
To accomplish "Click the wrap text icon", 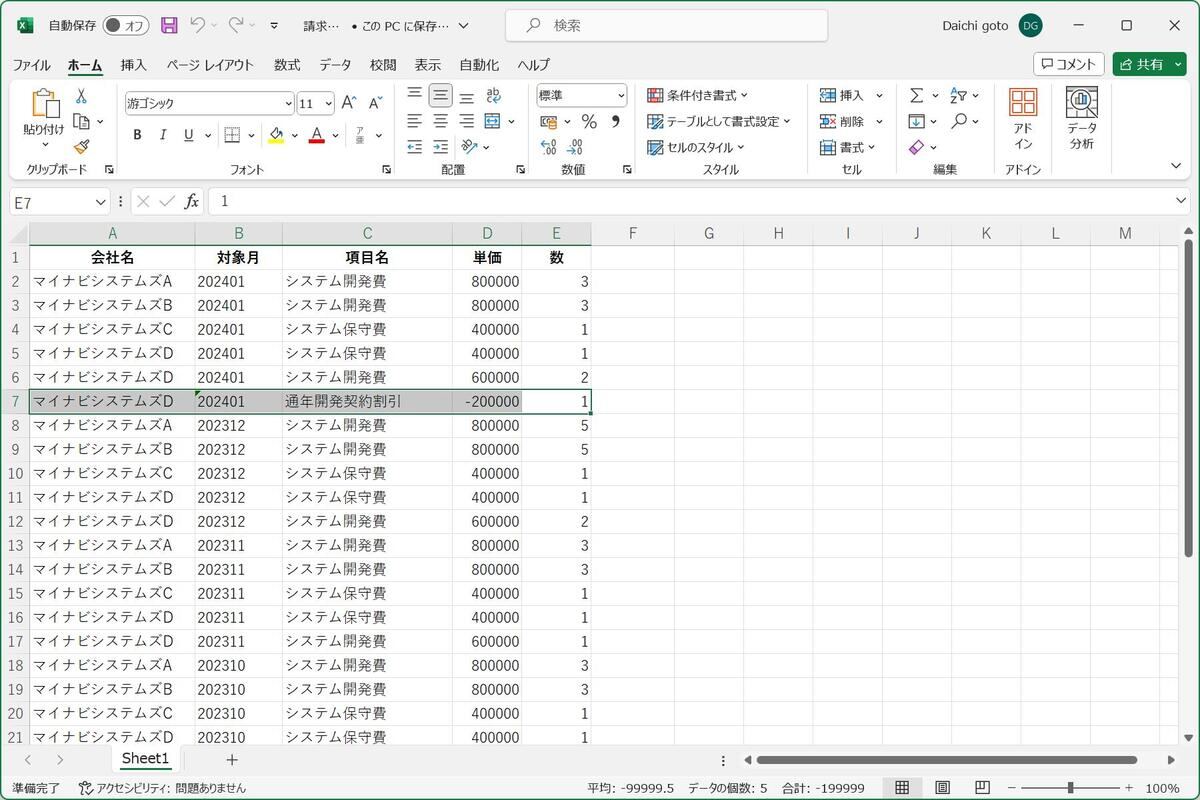I will tap(493, 96).
